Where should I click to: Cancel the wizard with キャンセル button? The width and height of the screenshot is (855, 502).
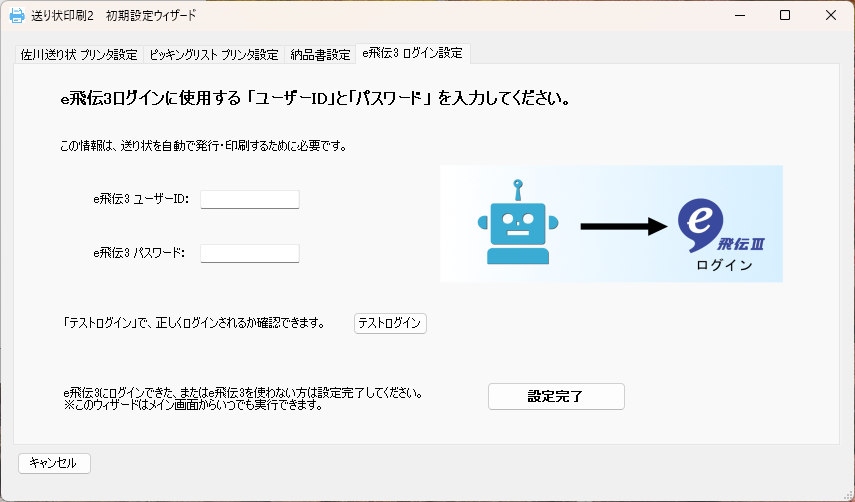54,463
